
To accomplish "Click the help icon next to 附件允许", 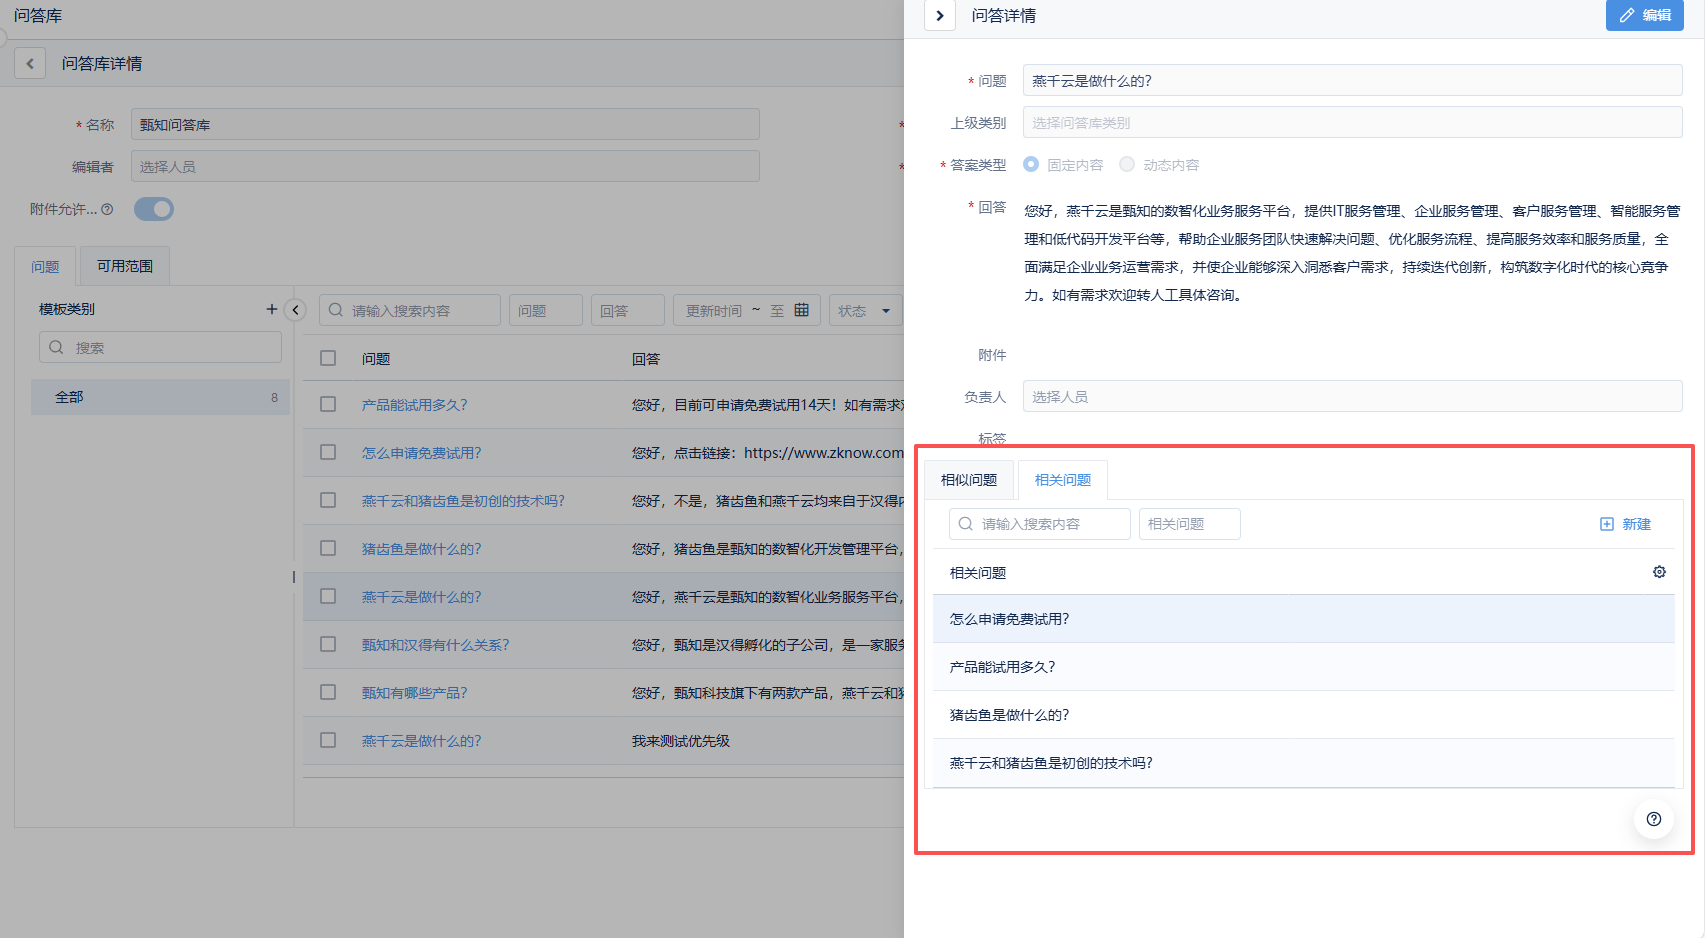I will tap(107, 209).
